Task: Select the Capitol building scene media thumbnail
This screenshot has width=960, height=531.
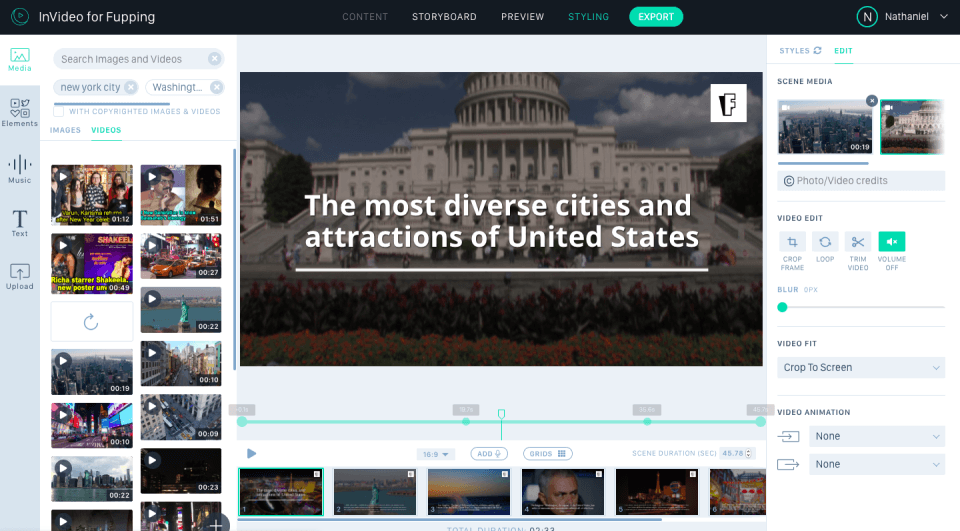Action: coord(912,127)
